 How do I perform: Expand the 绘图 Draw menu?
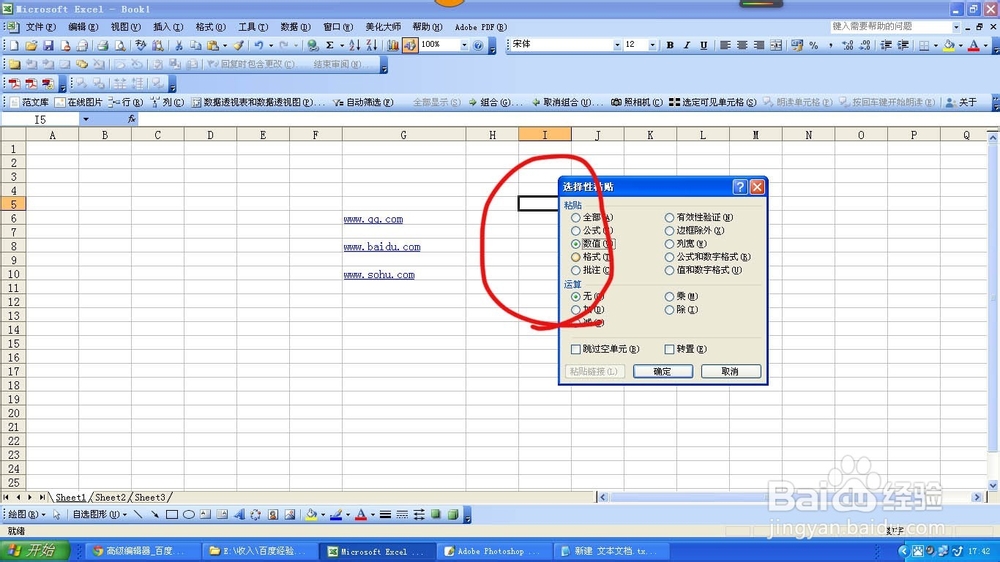pyautogui.click(x=26, y=515)
